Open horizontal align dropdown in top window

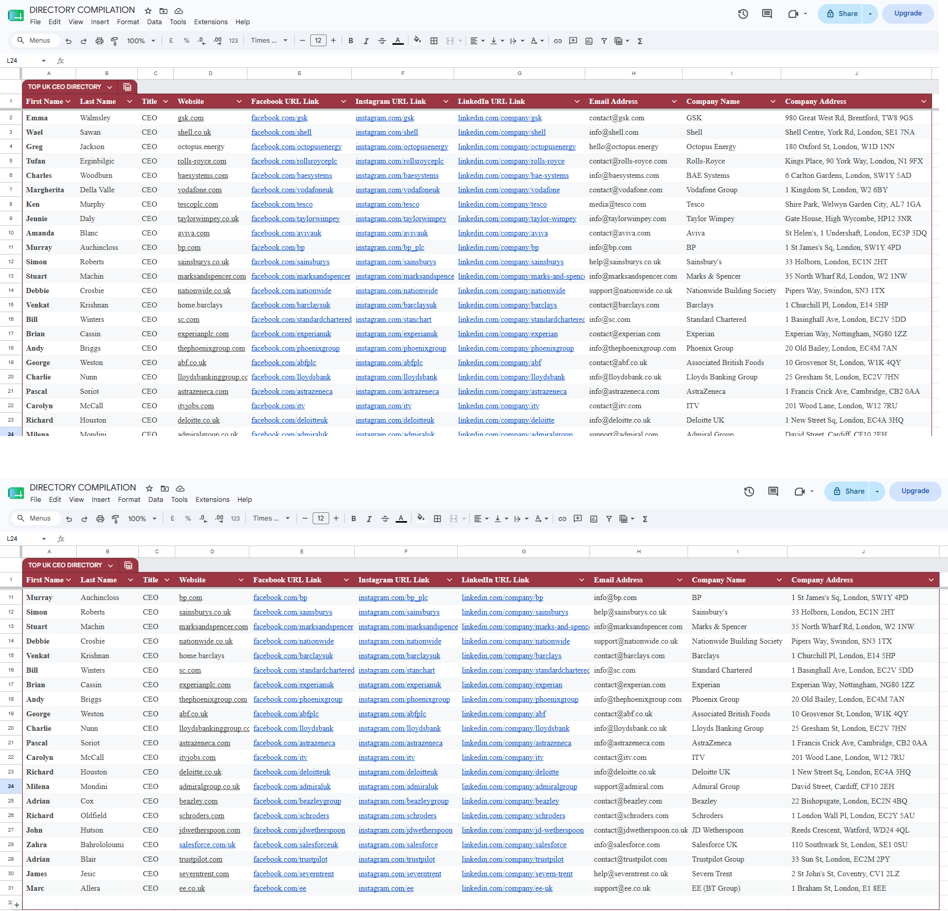click(x=476, y=41)
